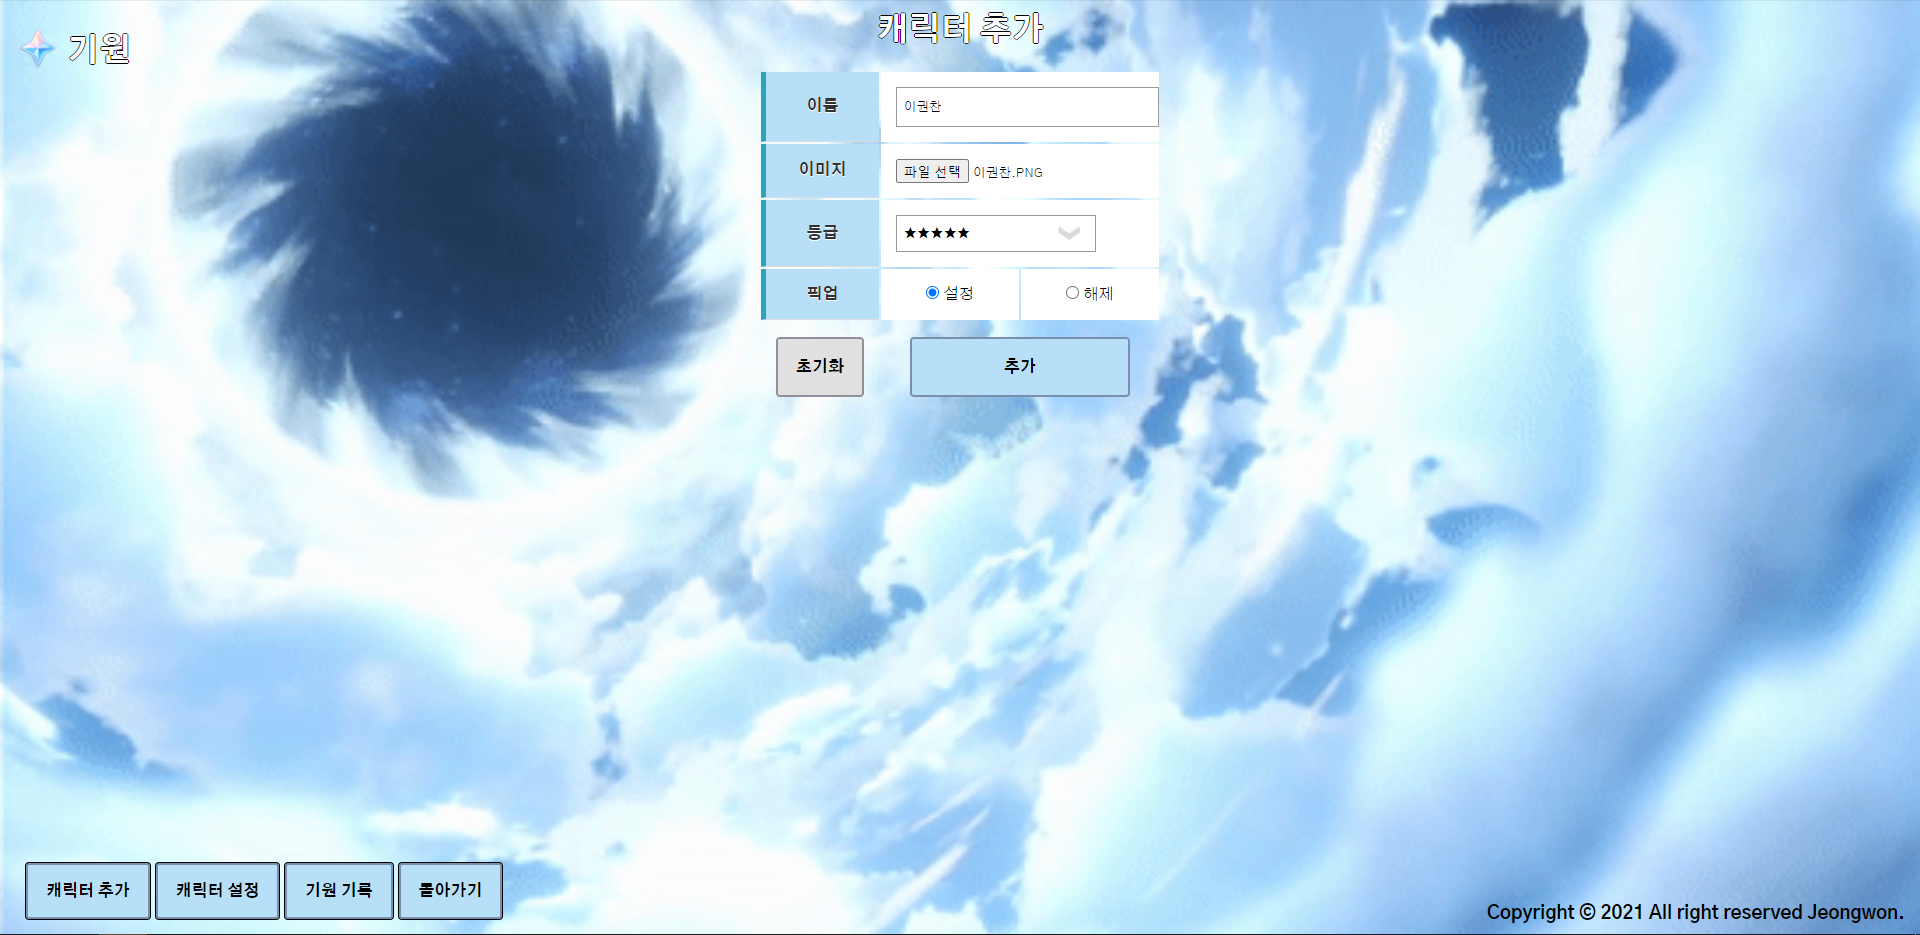Select the 설정 pickup radio button
Image resolution: width=1920 pixels, height=935 pixels.
coord(932,293)
